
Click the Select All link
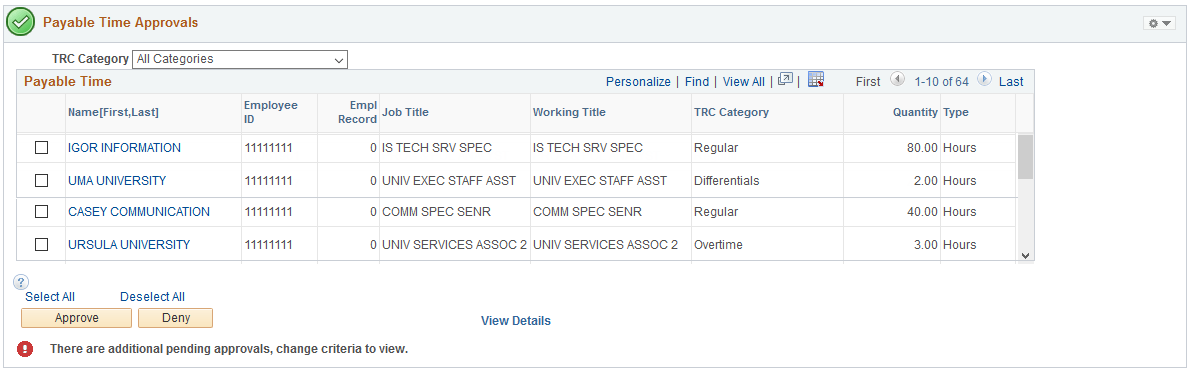(x=50, y=296)
